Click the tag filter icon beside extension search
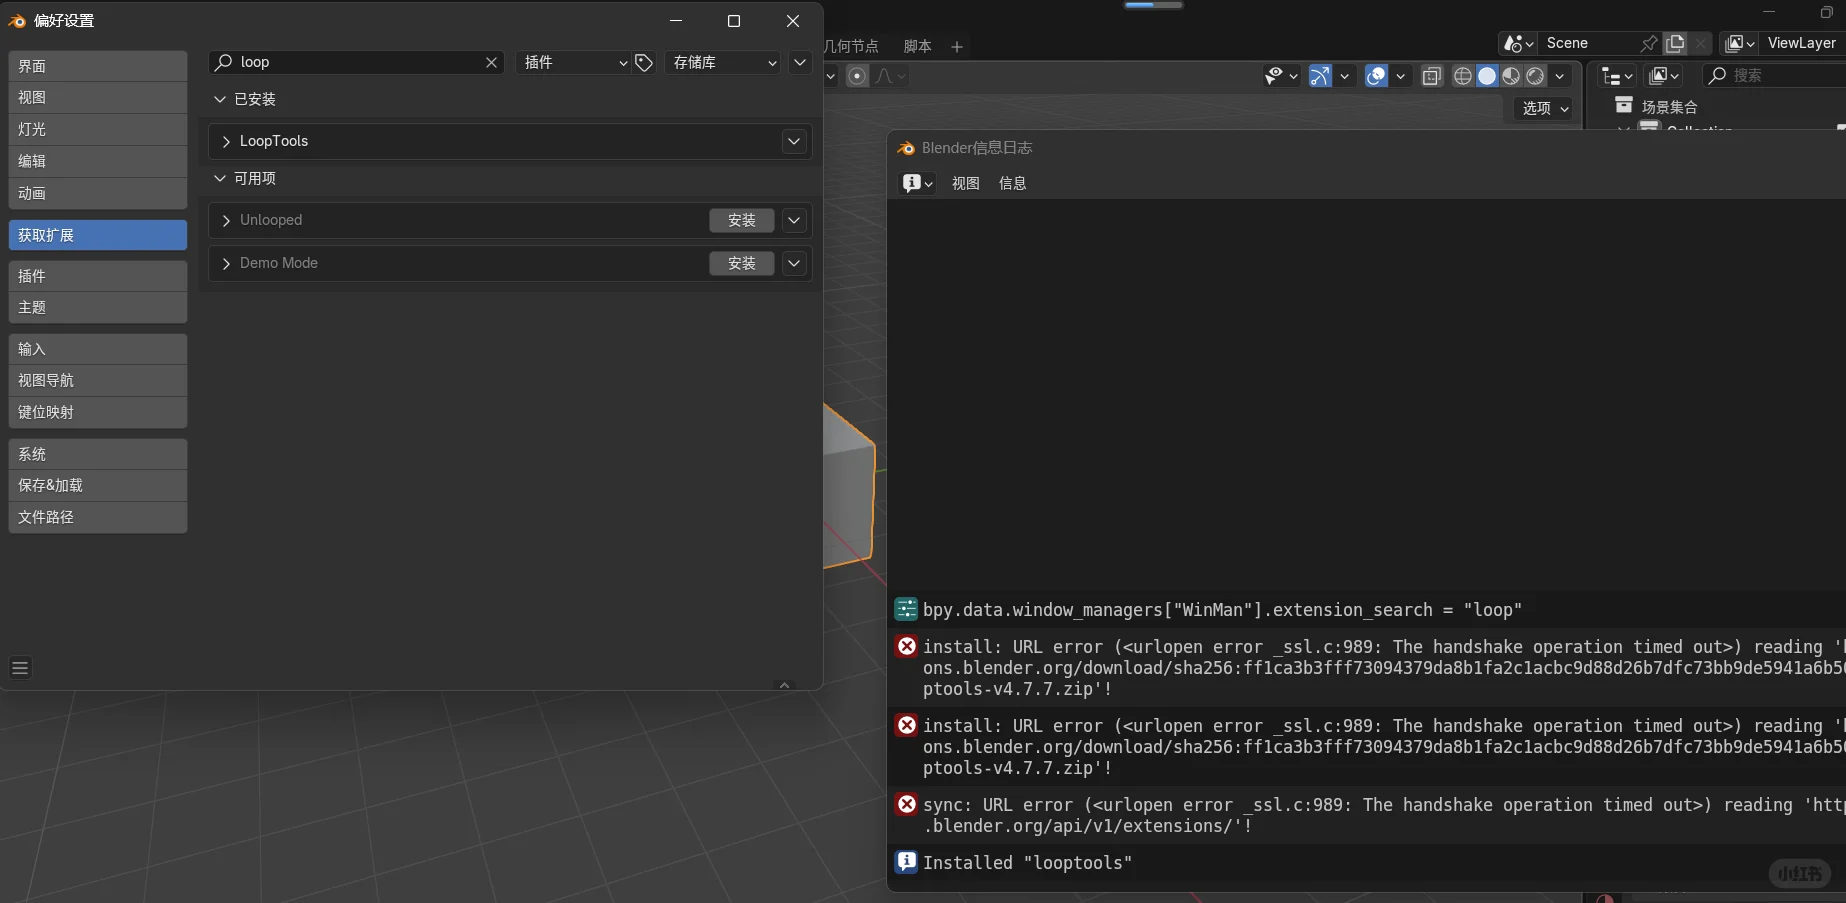The width and height of the screenshot is (1846, 903). tap(643, 62)
